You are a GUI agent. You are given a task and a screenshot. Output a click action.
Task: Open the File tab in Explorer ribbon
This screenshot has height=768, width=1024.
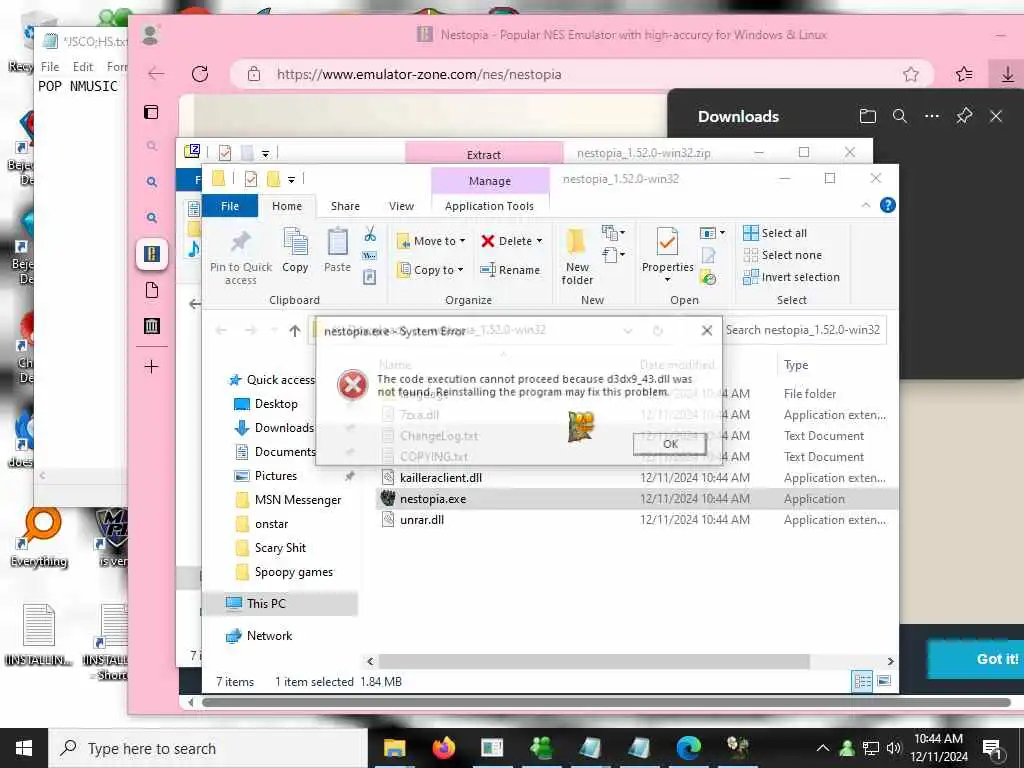coord(230,206)
